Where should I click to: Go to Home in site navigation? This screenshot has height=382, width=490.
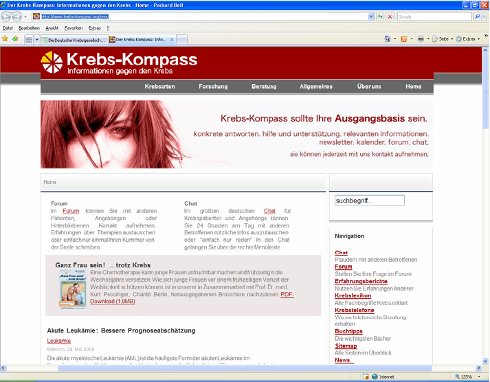tap(413, 86)
